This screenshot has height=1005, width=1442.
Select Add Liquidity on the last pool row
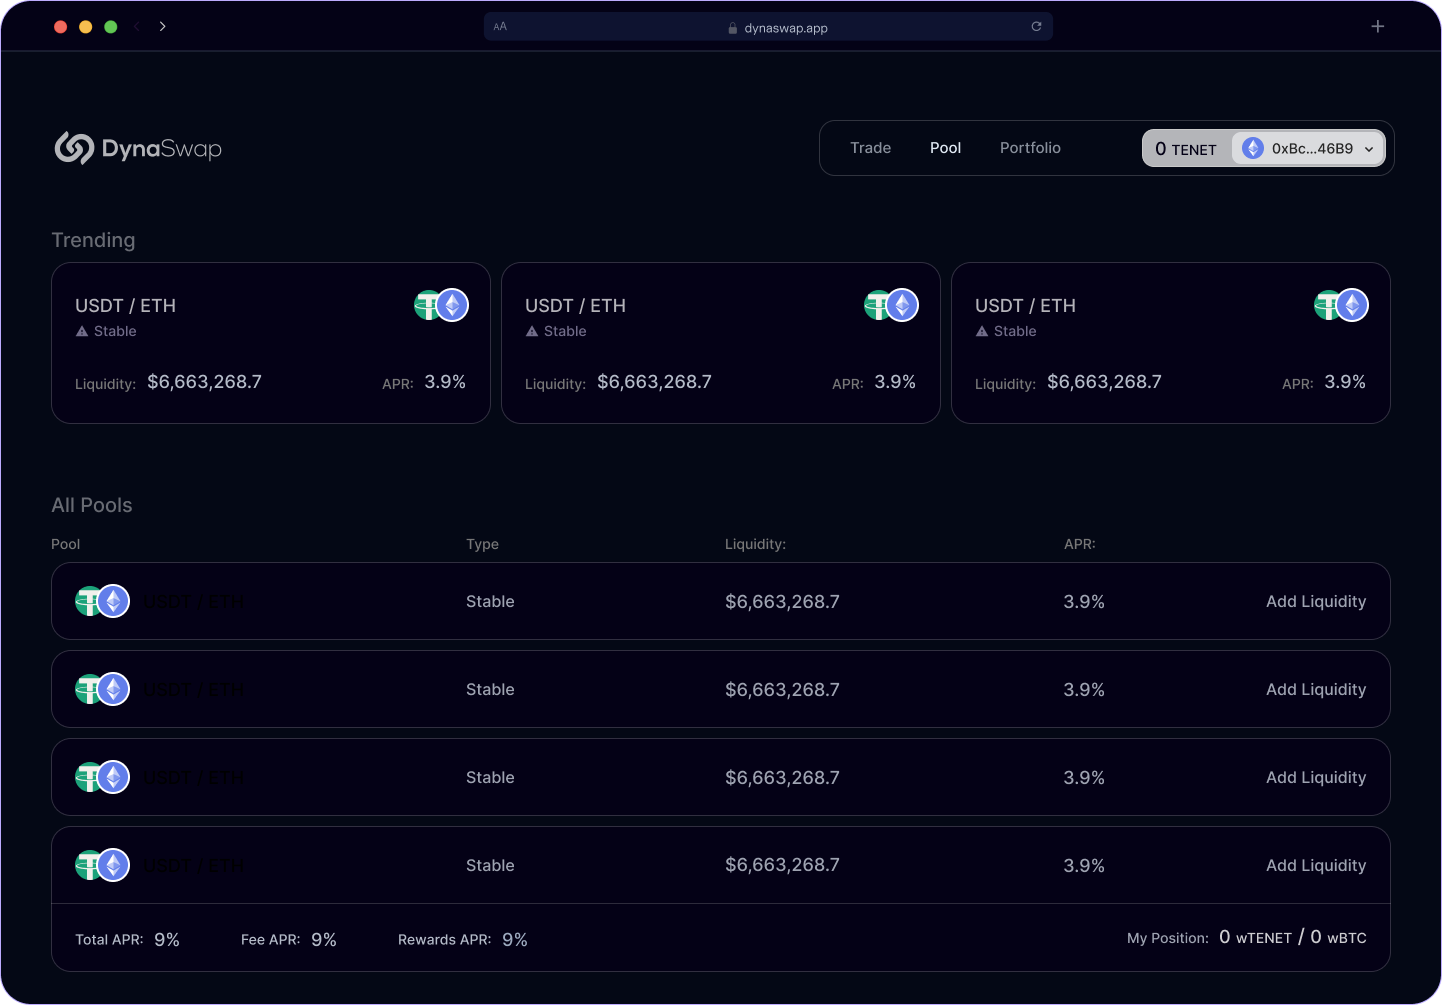click(1316, 865)
